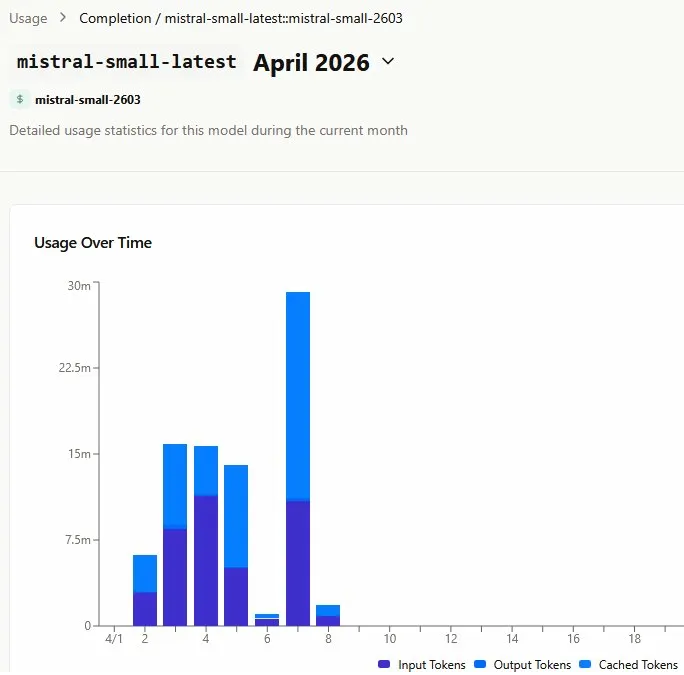Click the mistral-small-2603 model label
This screenshot has width=684, height=675.
88,100
